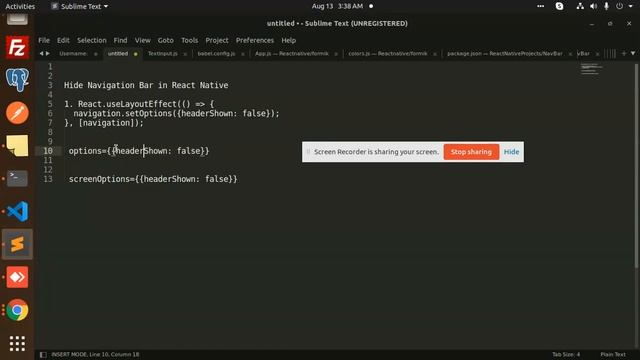Open power menu icon in top bar
Viewport: 640px width, 360px height.
tap(620, 6)
